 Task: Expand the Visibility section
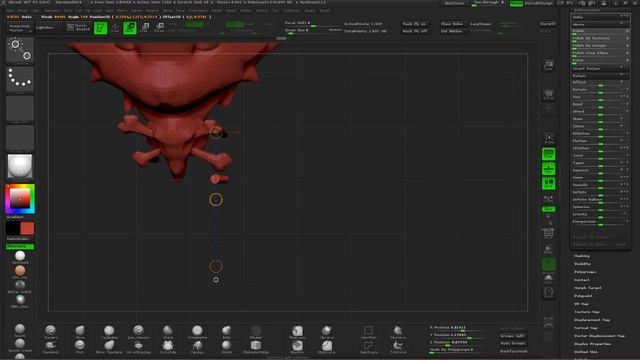click(x=582, y=264)
